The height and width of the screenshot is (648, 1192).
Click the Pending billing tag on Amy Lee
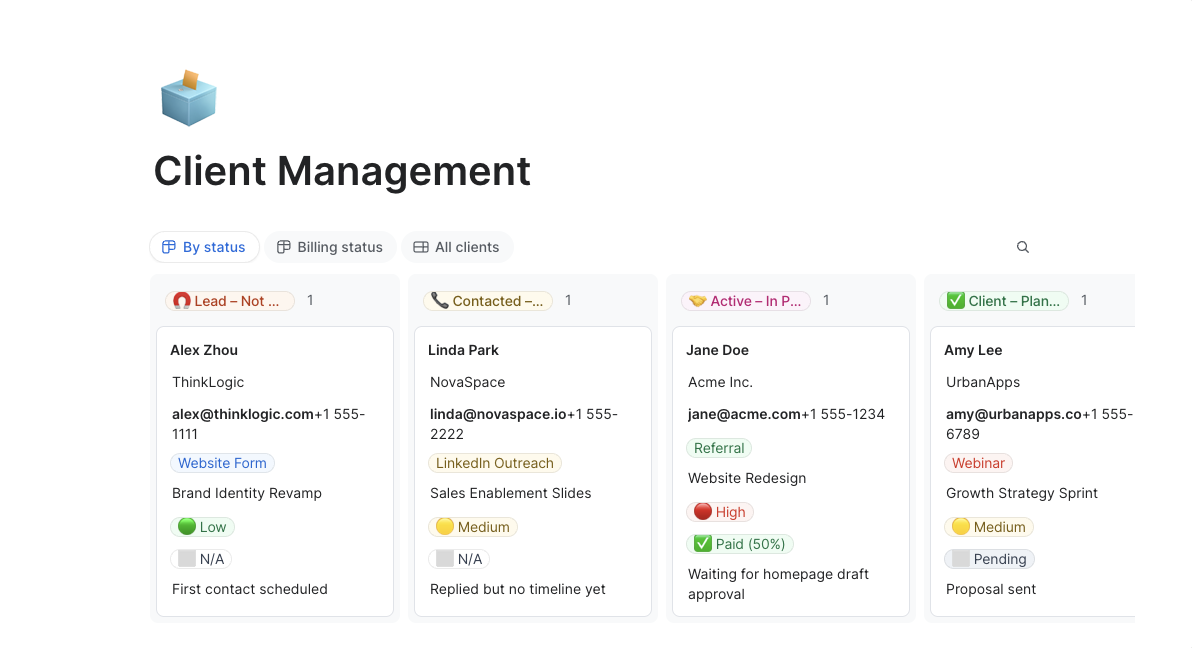[x=989, y=559]
